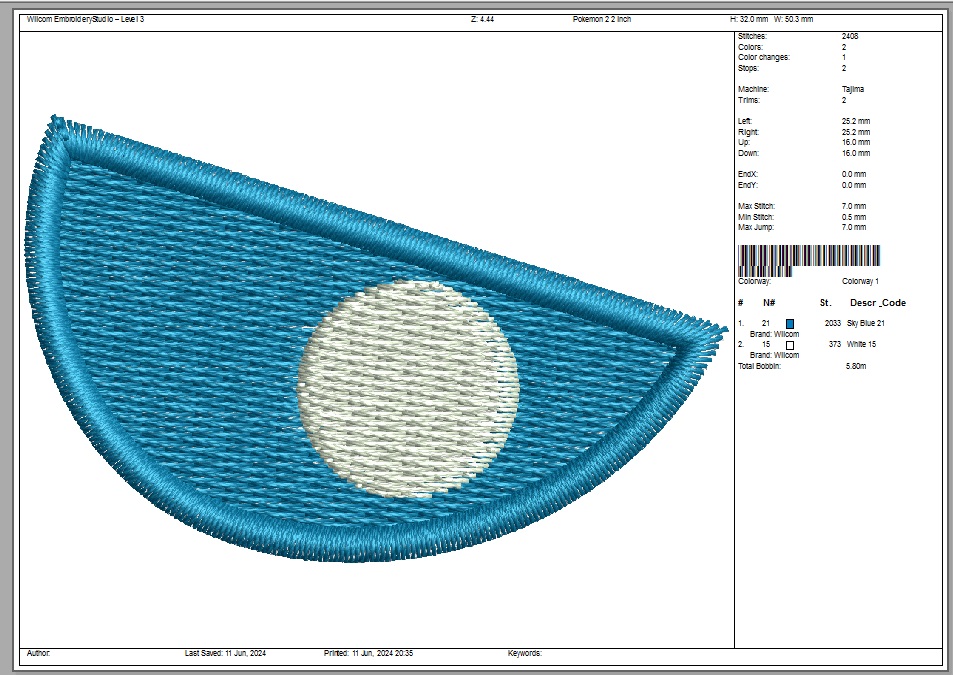Click the White 15 color swatch

coord(790,344)
